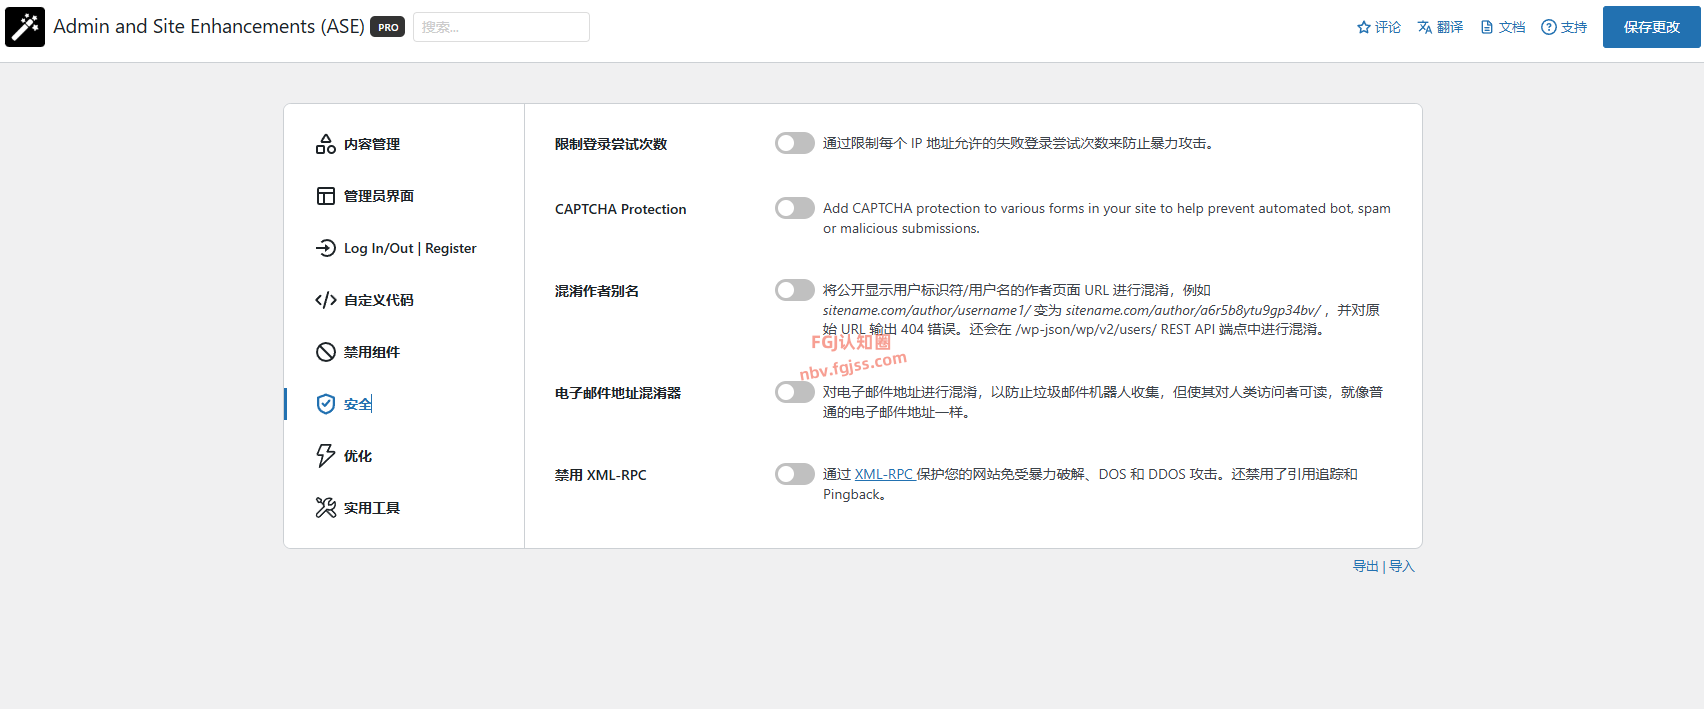The image size is (1704, 709).
Task: Click the 内容管理 shapes icon
Action: (326, 144)
